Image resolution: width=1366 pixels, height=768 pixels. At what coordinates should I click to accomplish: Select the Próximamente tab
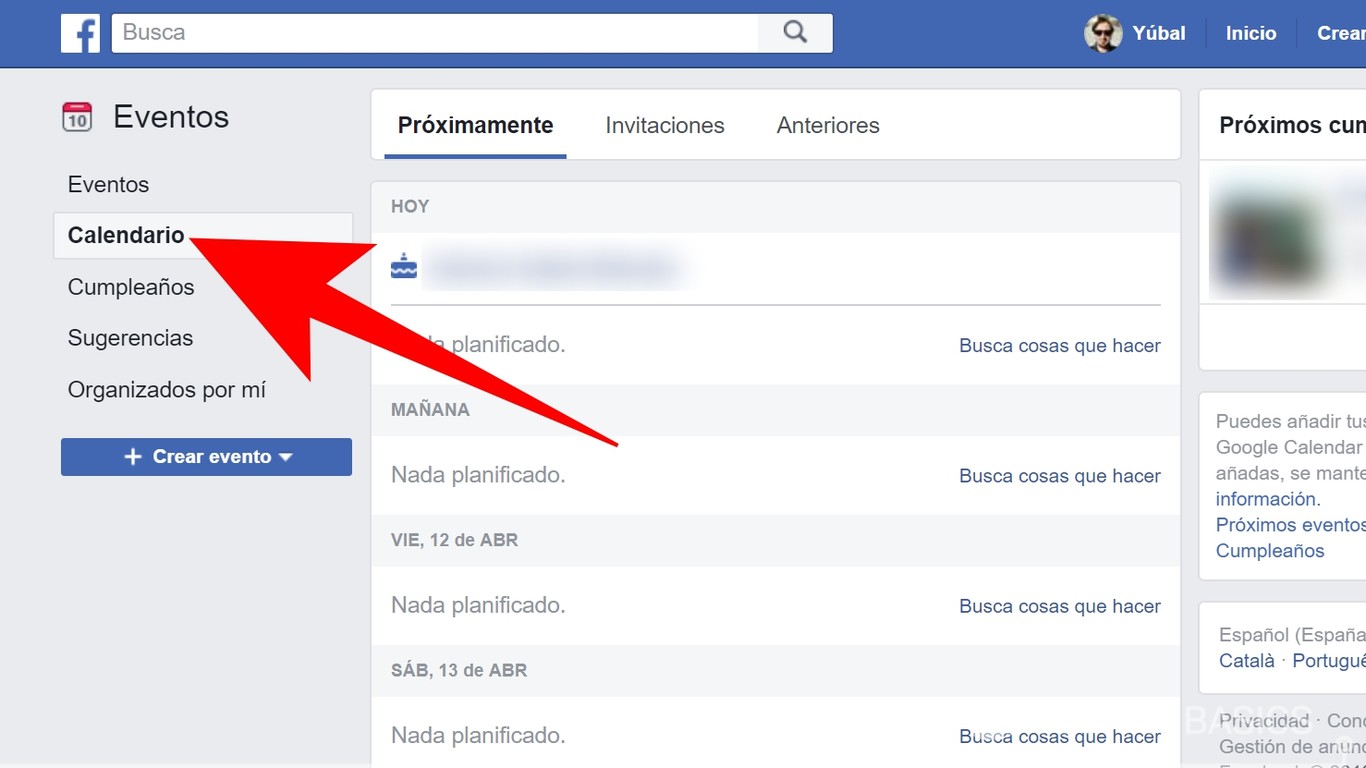coord(475,125)
